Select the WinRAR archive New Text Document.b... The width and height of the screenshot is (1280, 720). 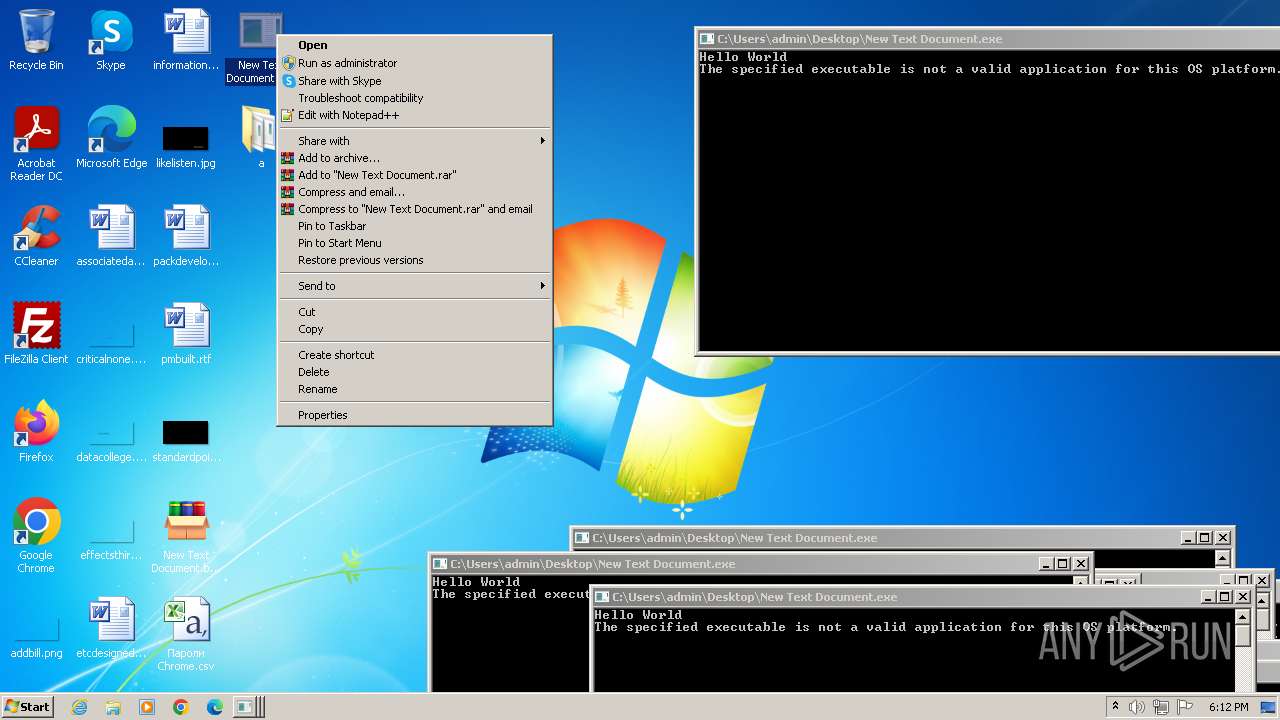coord(186,536)
